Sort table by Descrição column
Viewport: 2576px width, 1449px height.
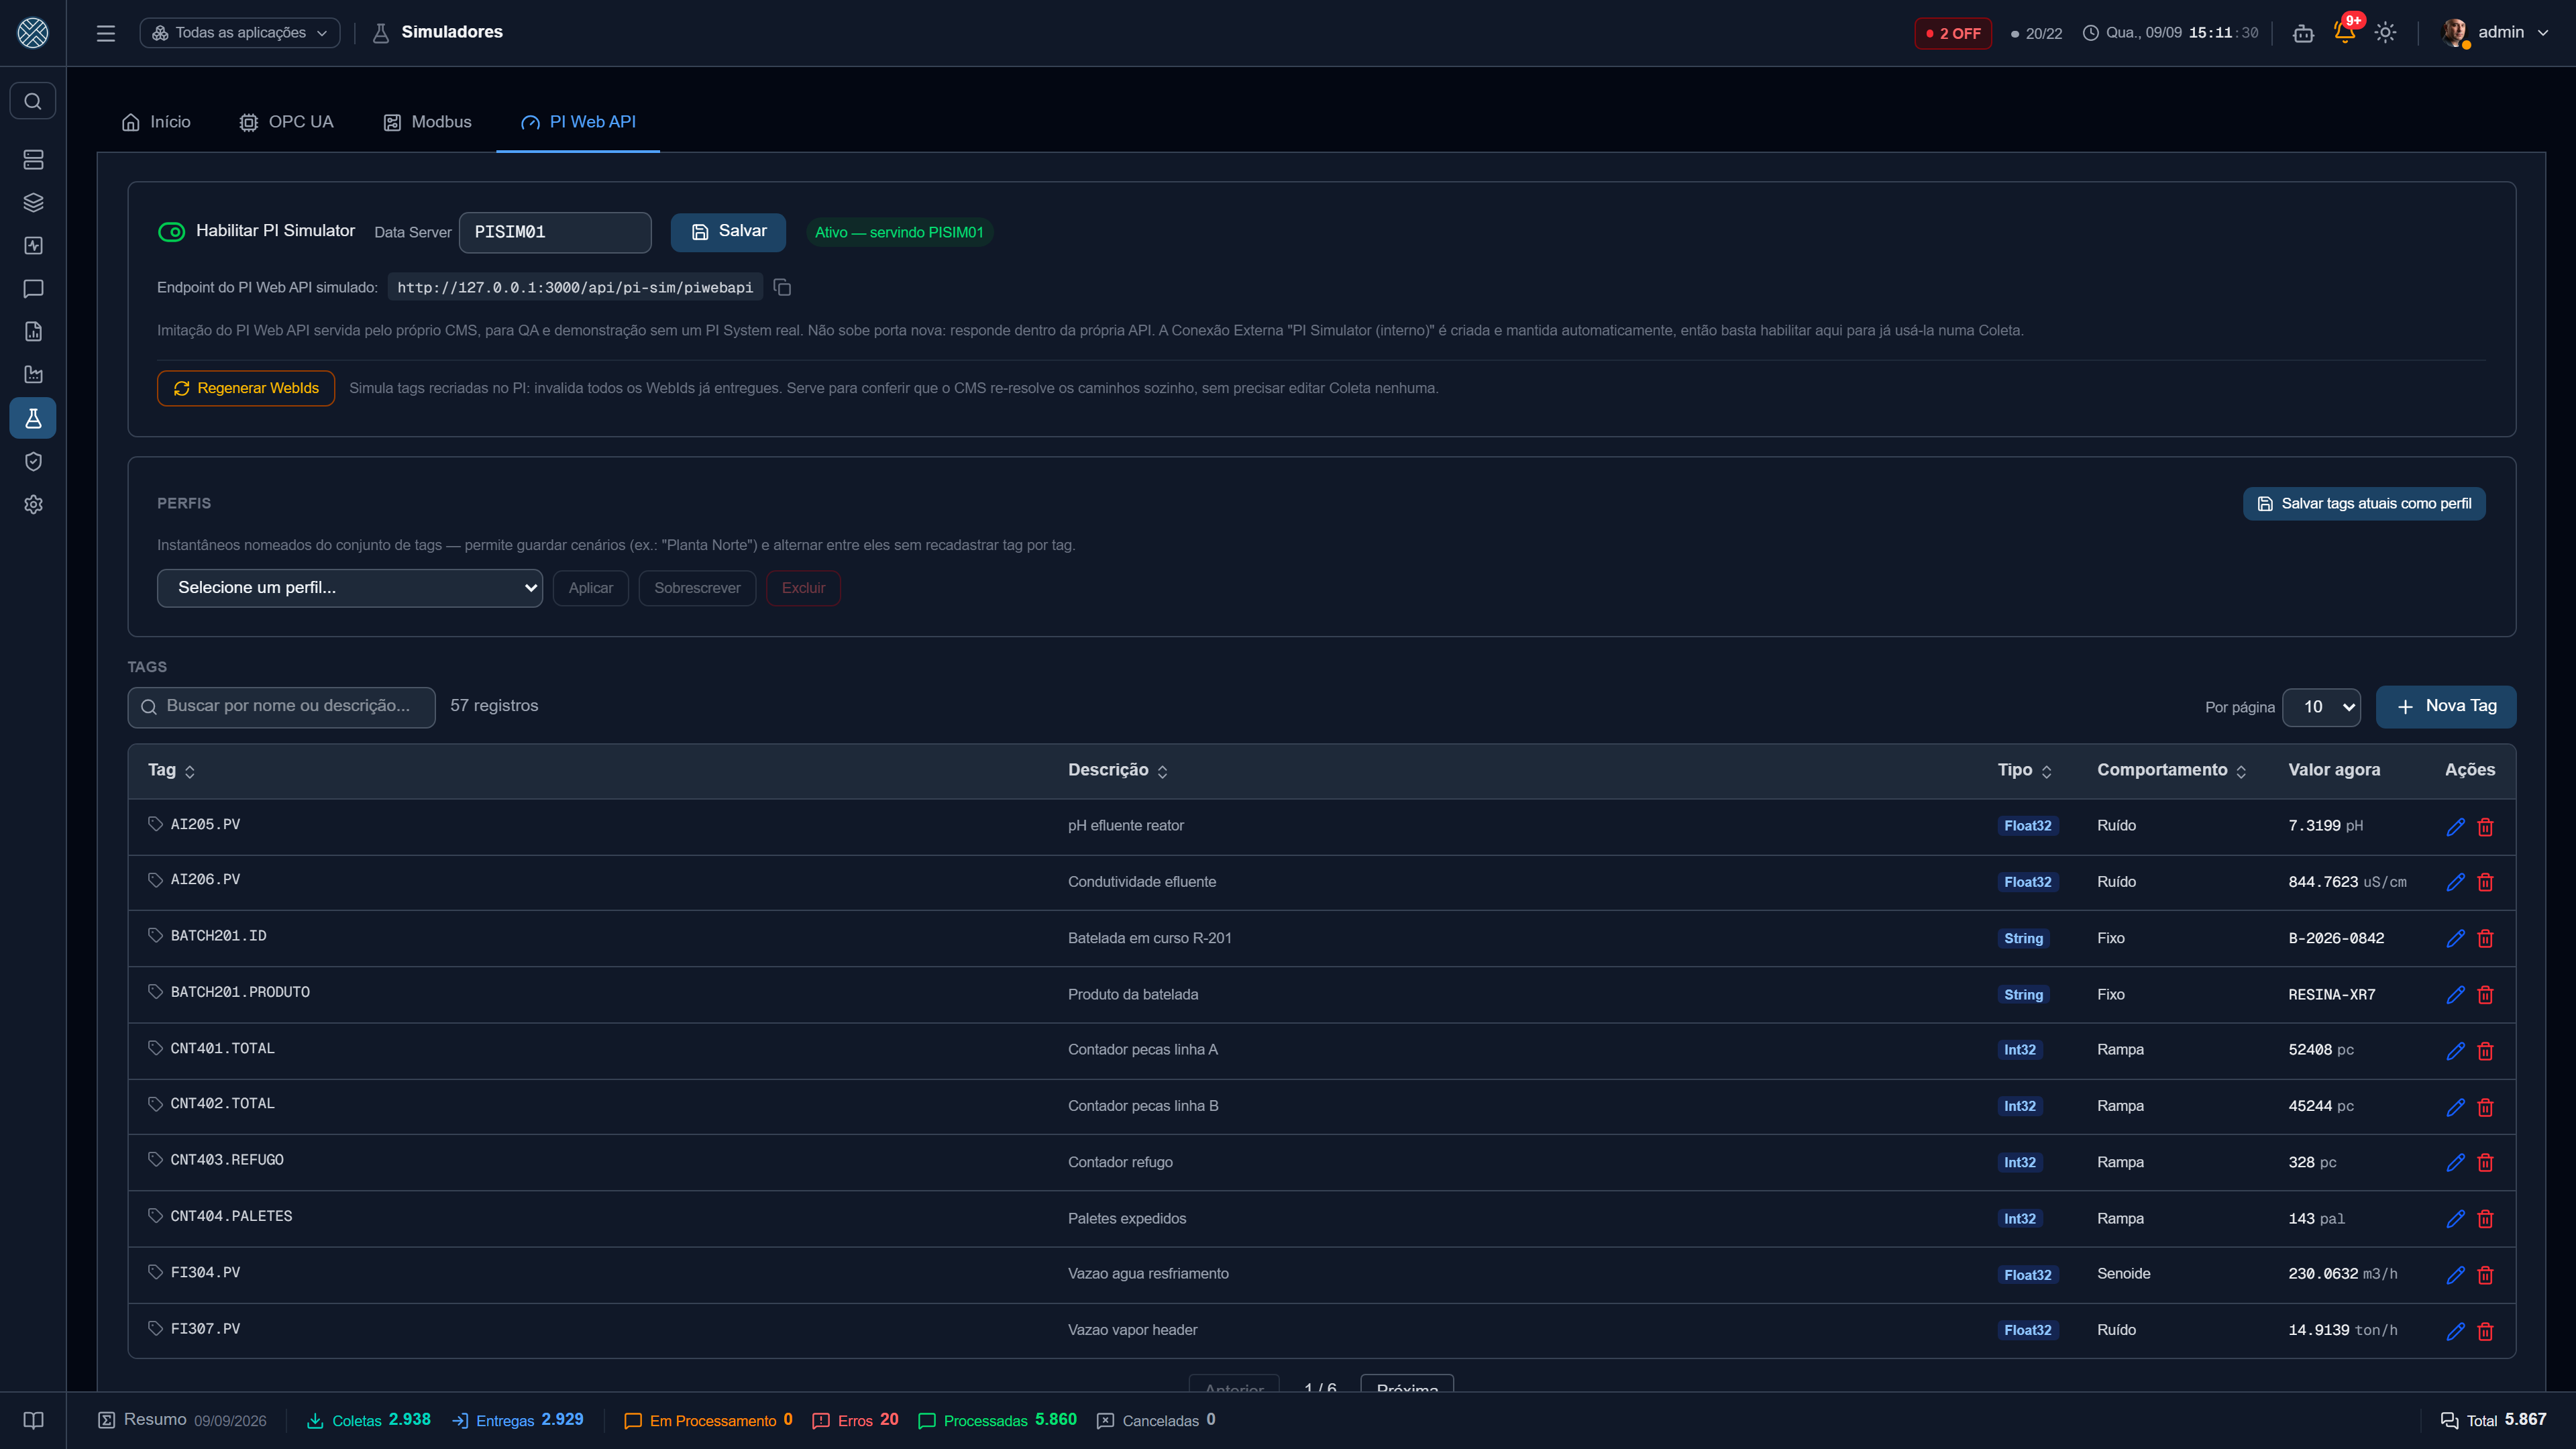[1118, 770]
